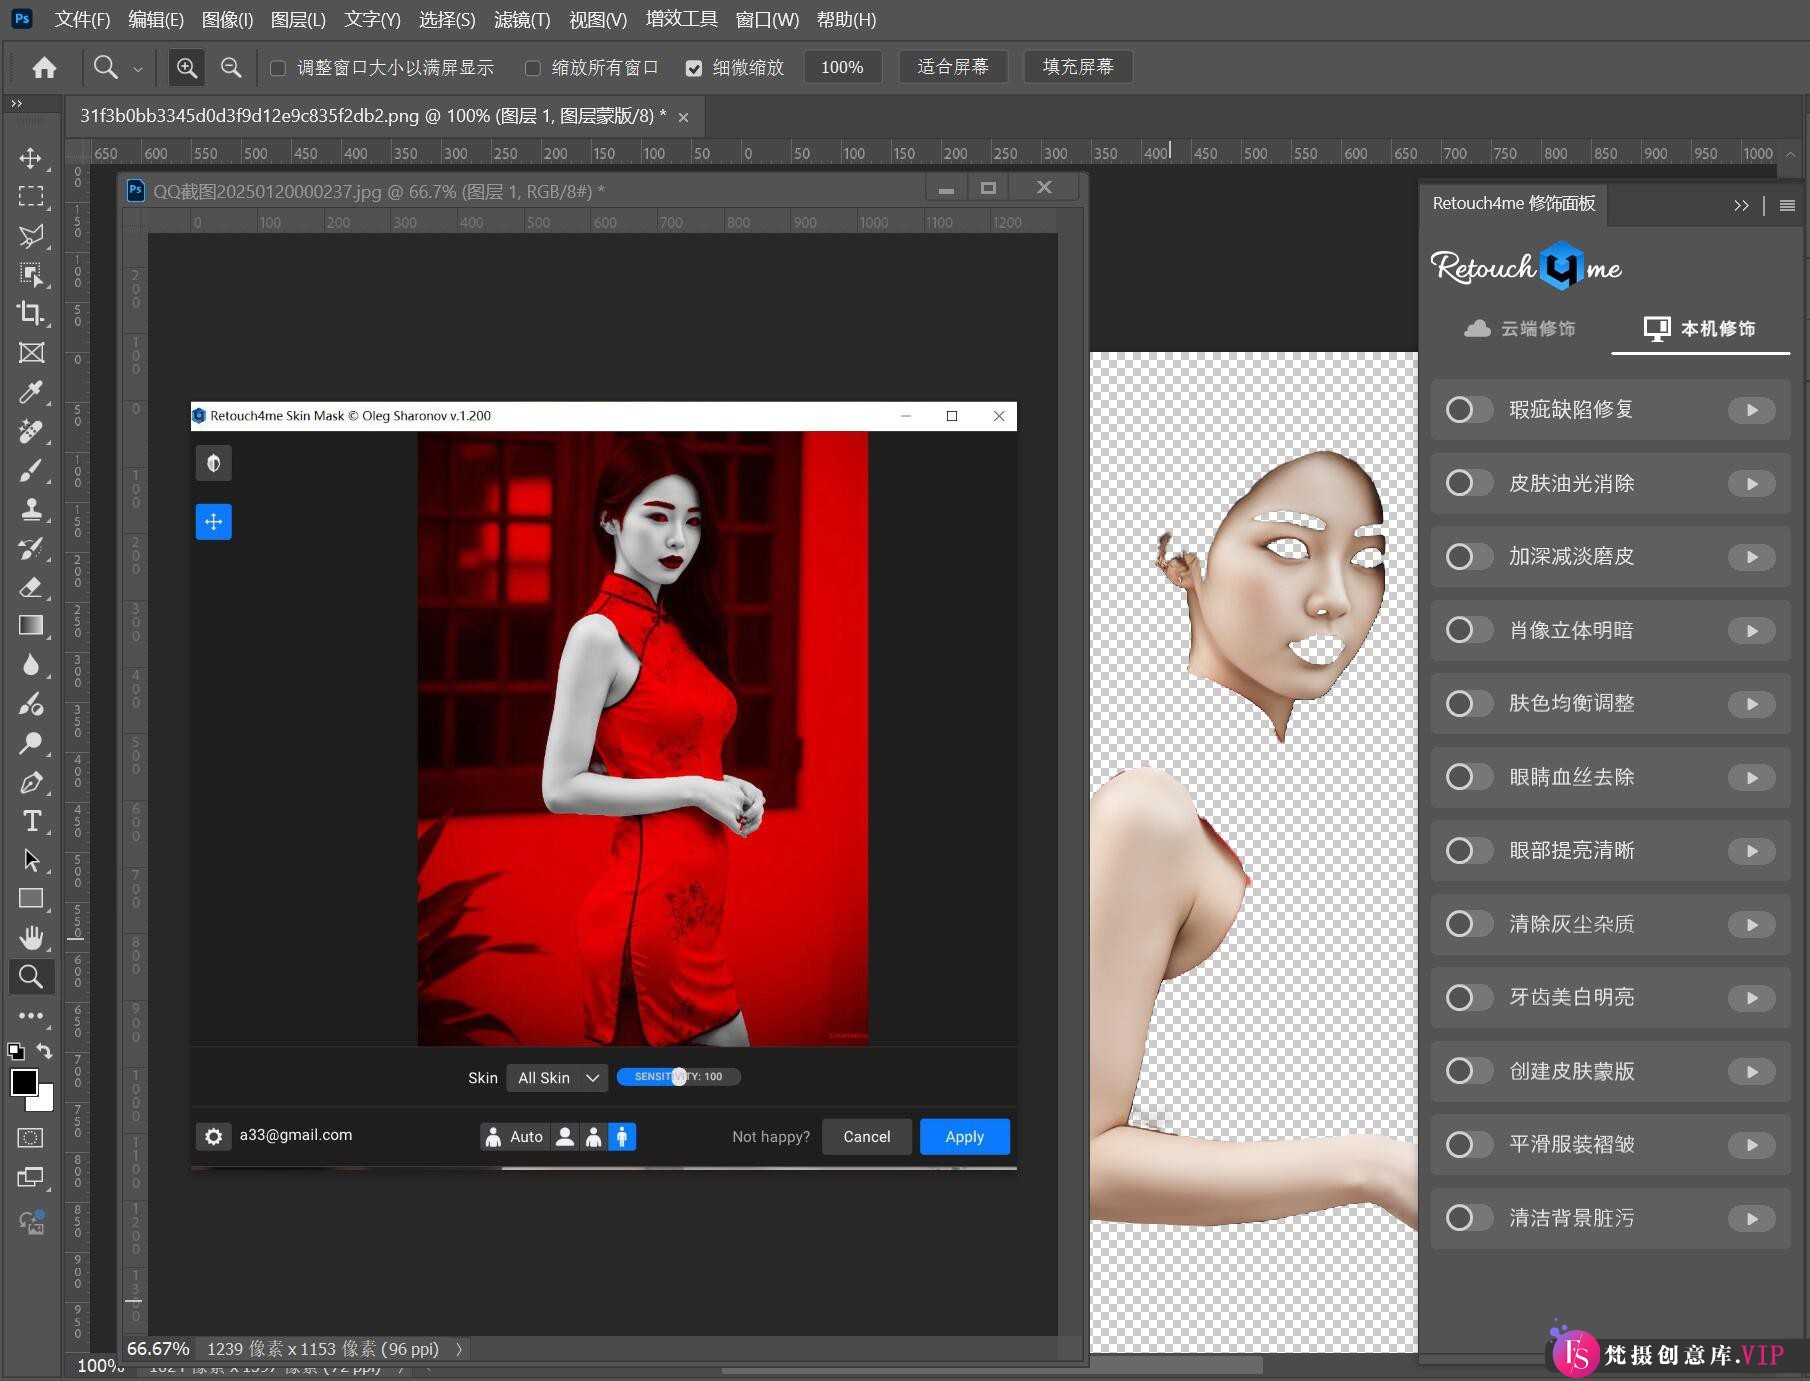Screen dimensions: 1810x1381
Task: Adjust the SENSITIVITY slider
Action: tap(678, 1077)
